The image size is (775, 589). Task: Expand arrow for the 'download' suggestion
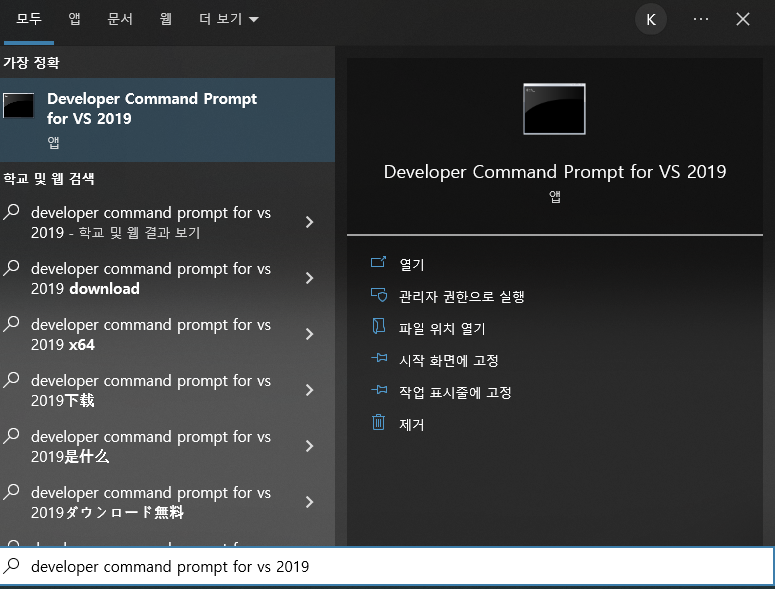click(309, 278)
